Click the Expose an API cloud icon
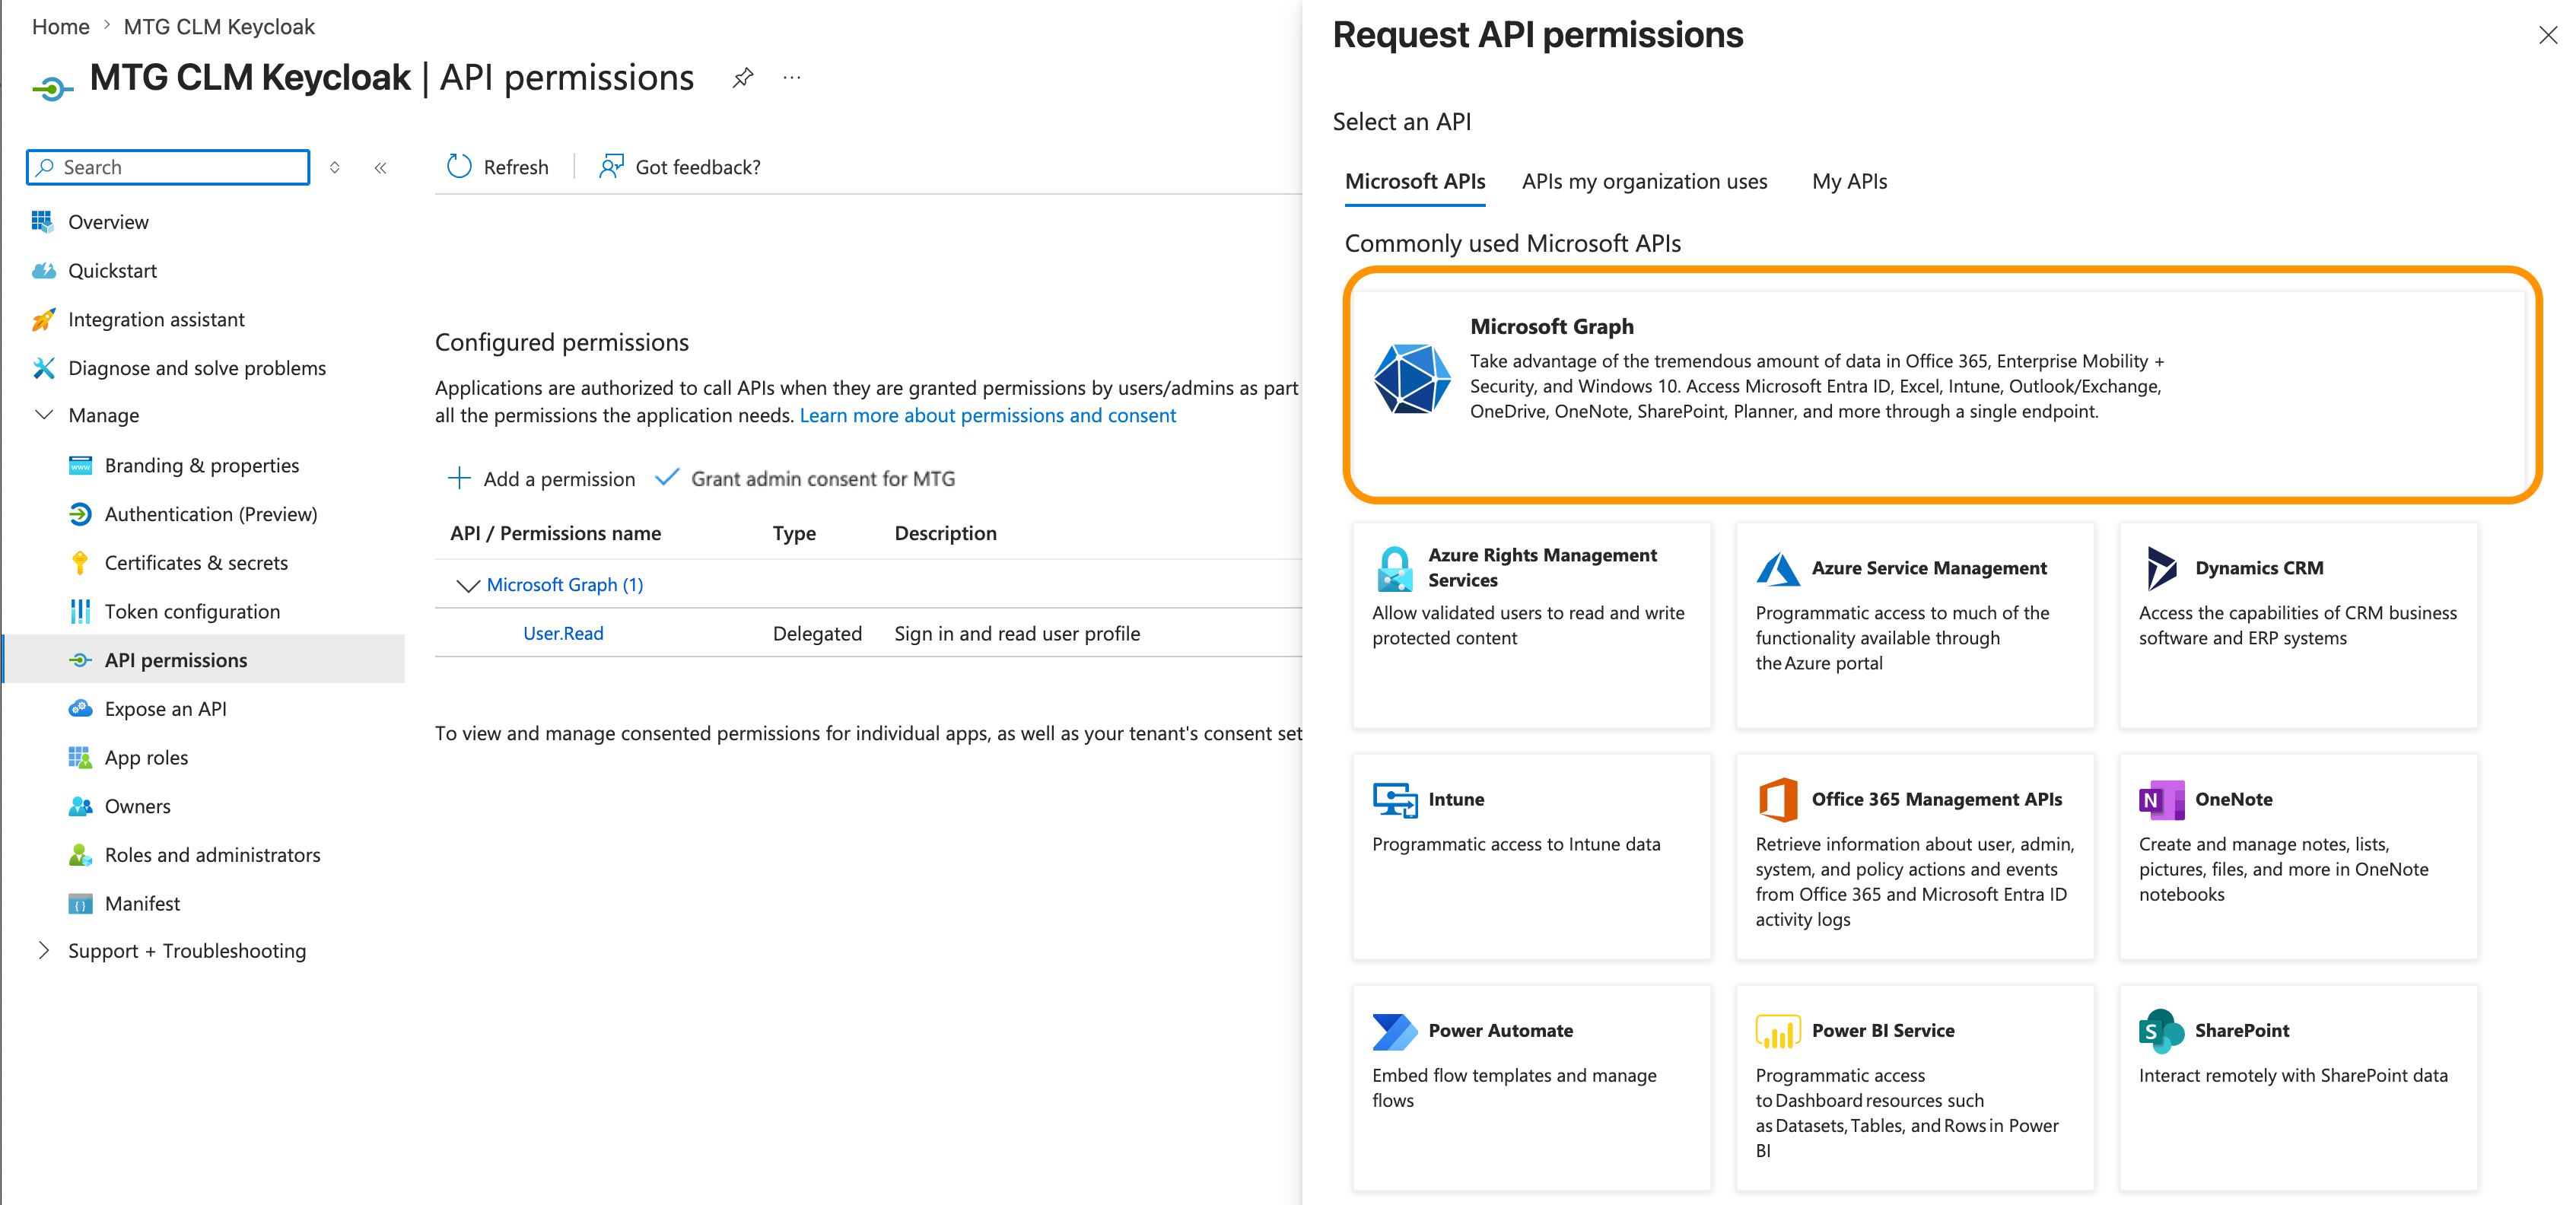Viewport: 2576px width, 1205px height. (x=80, y=709)
